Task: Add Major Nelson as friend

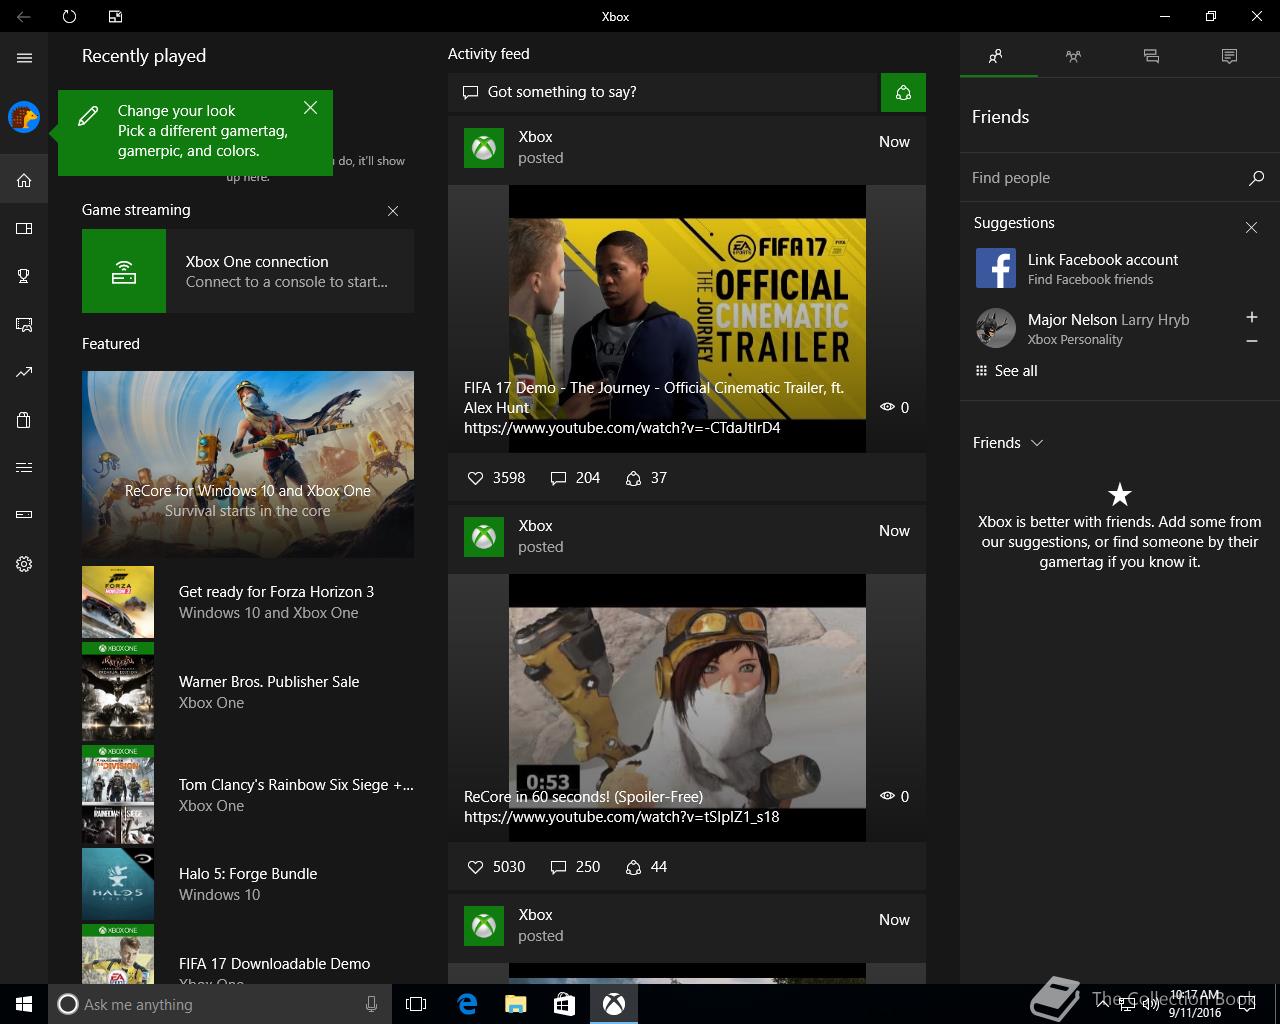Action: (x=1251, y=317)
